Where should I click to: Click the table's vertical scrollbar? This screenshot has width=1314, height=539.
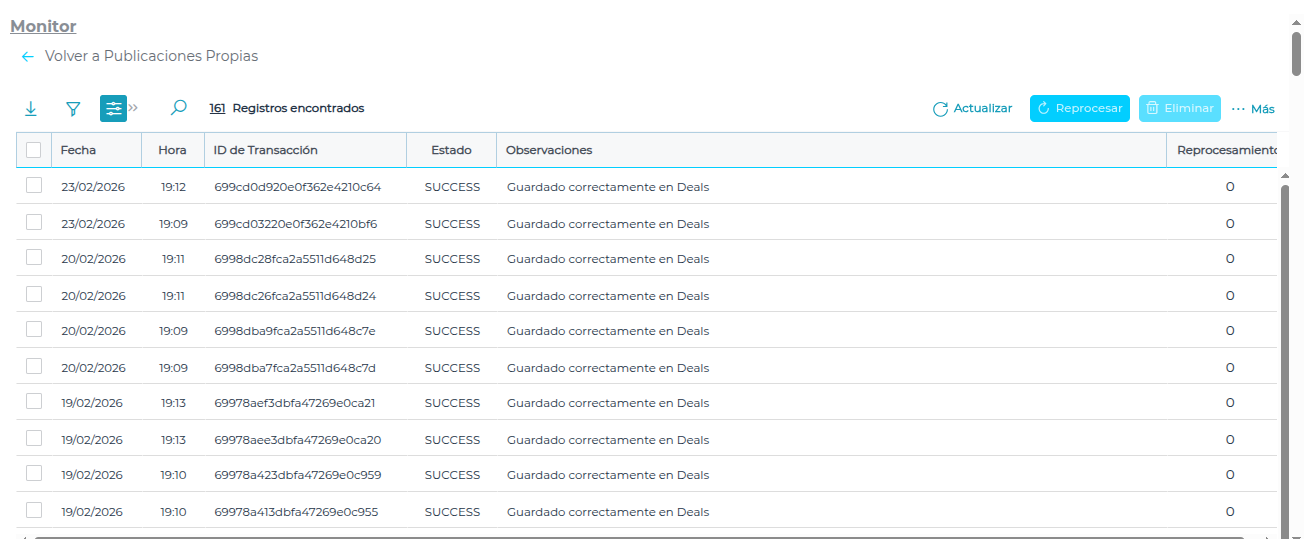pyautogui.click(x=1285, y=350)
